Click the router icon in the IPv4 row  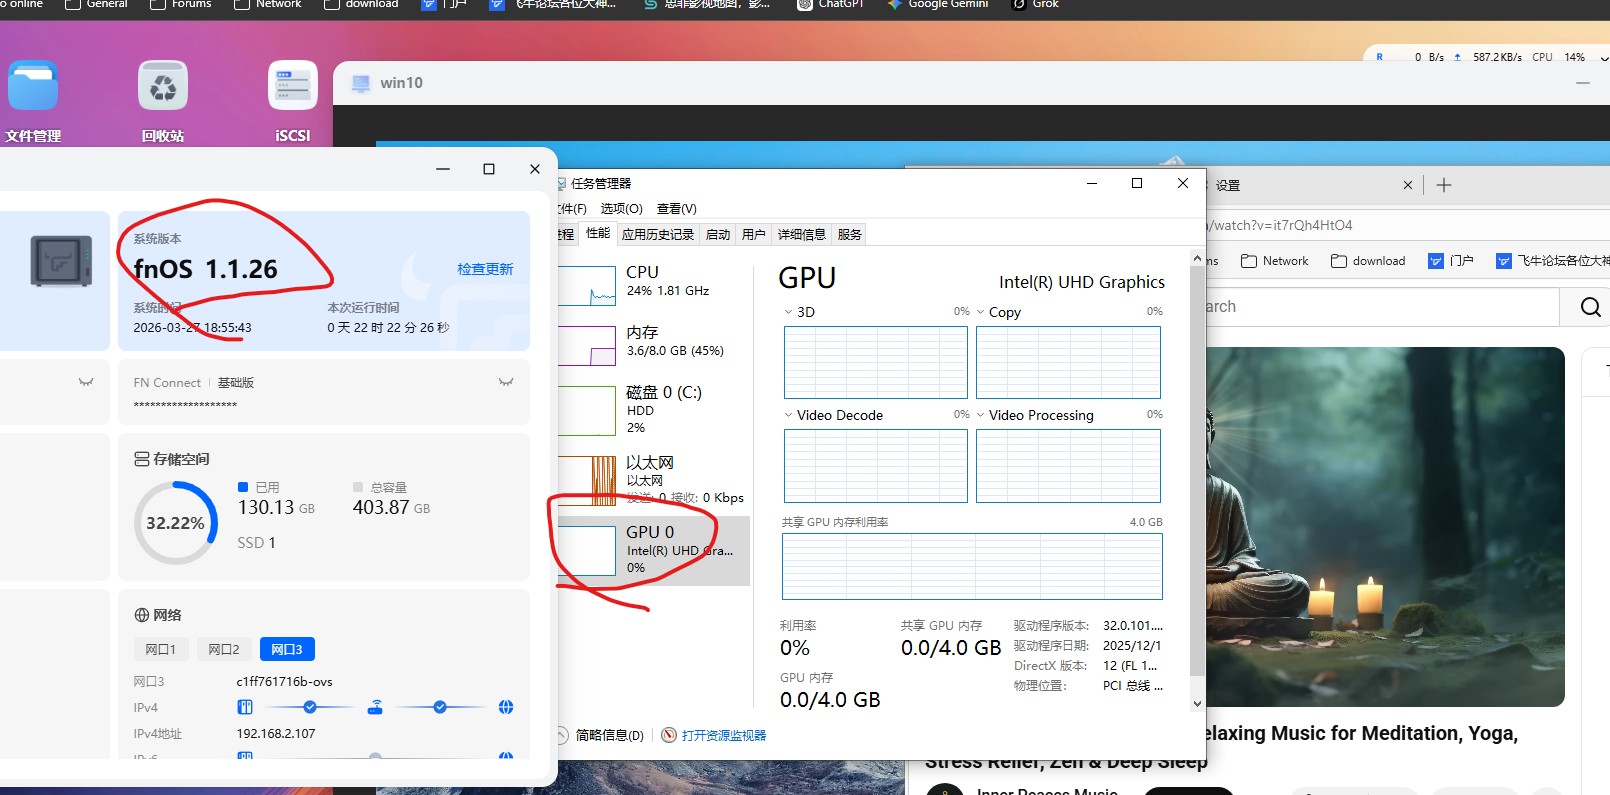click(375, 707)
